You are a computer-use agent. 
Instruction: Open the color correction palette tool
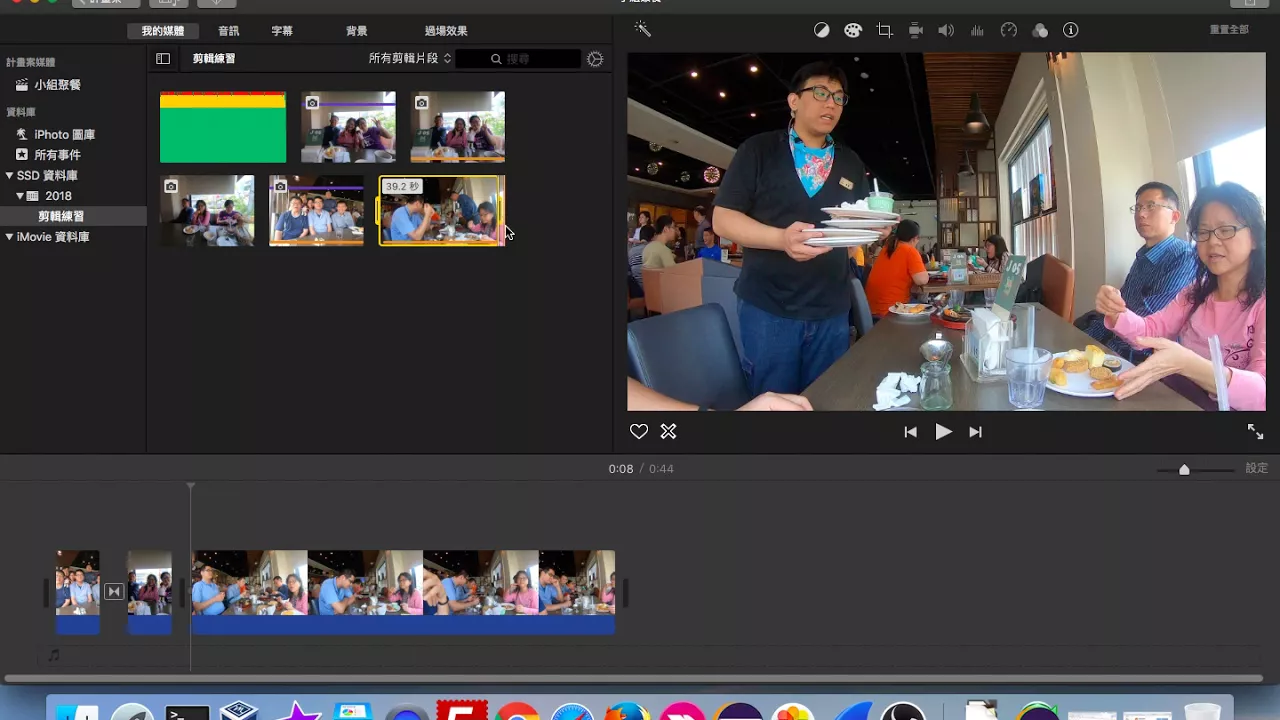pyautogui.click(x=852, y=30)
